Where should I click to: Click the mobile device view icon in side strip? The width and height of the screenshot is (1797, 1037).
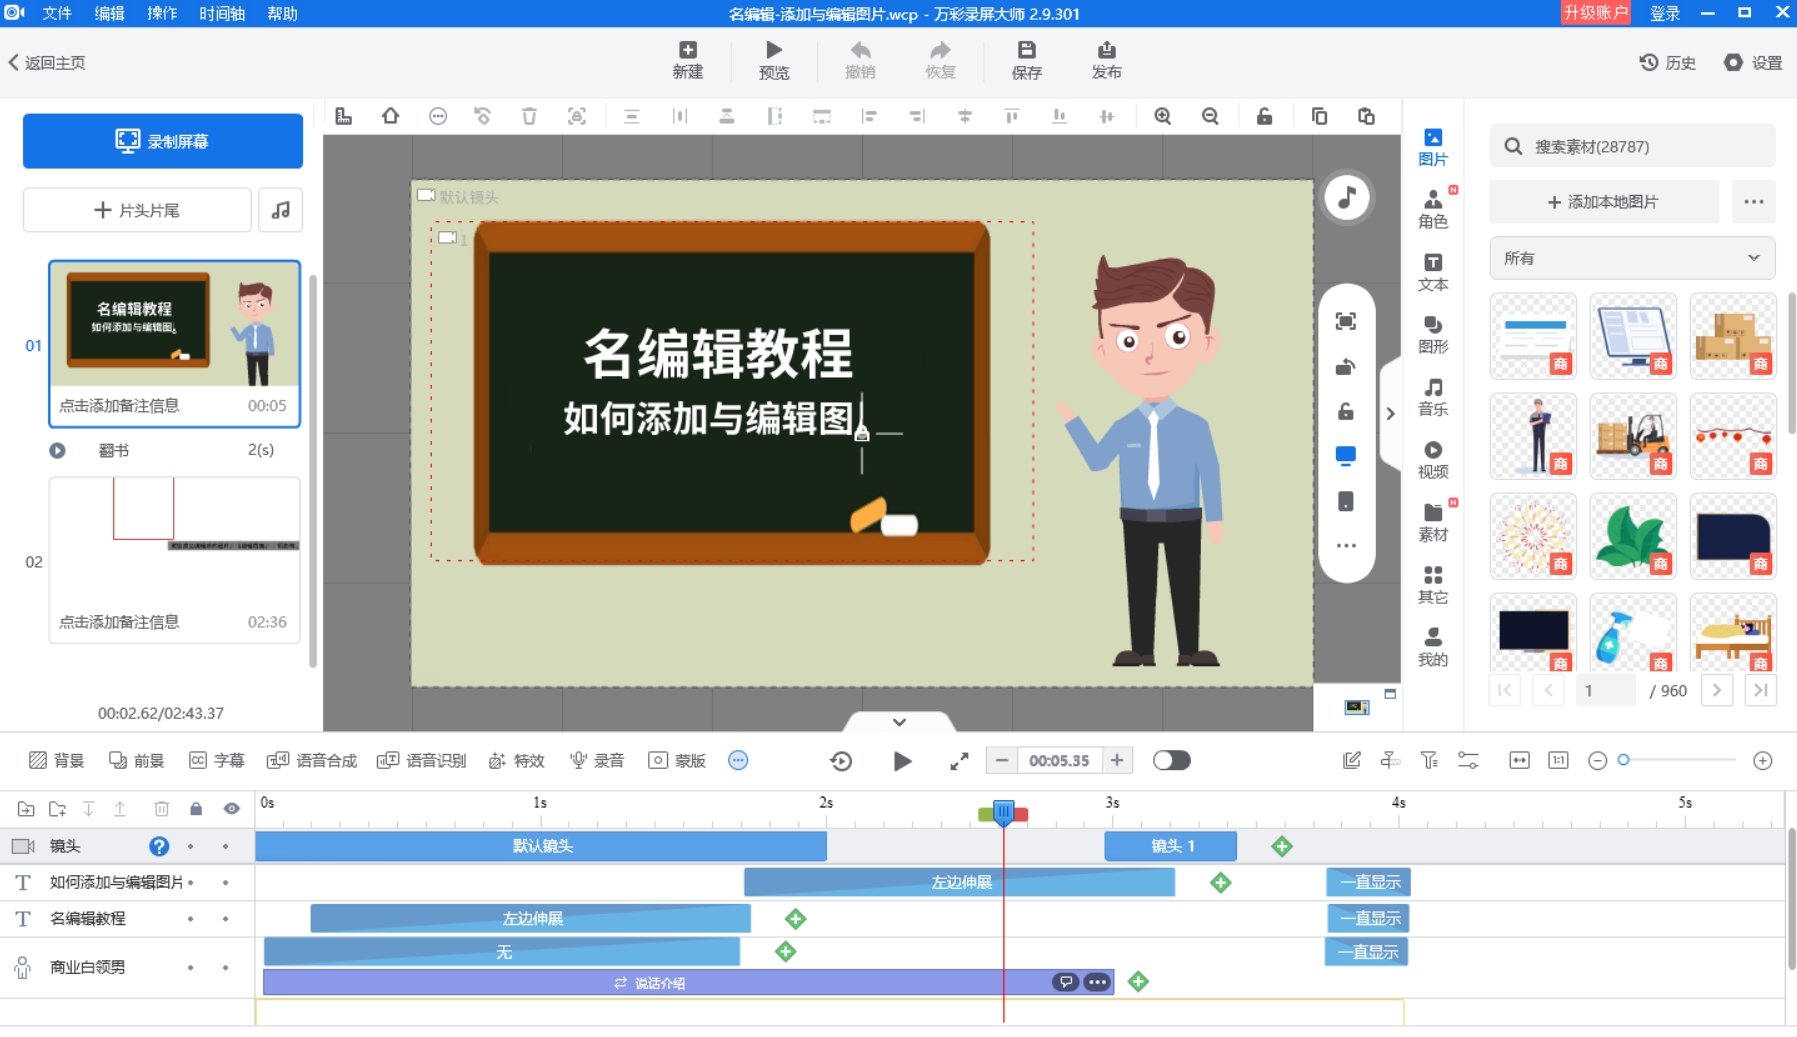click(x=1346, y=501)
